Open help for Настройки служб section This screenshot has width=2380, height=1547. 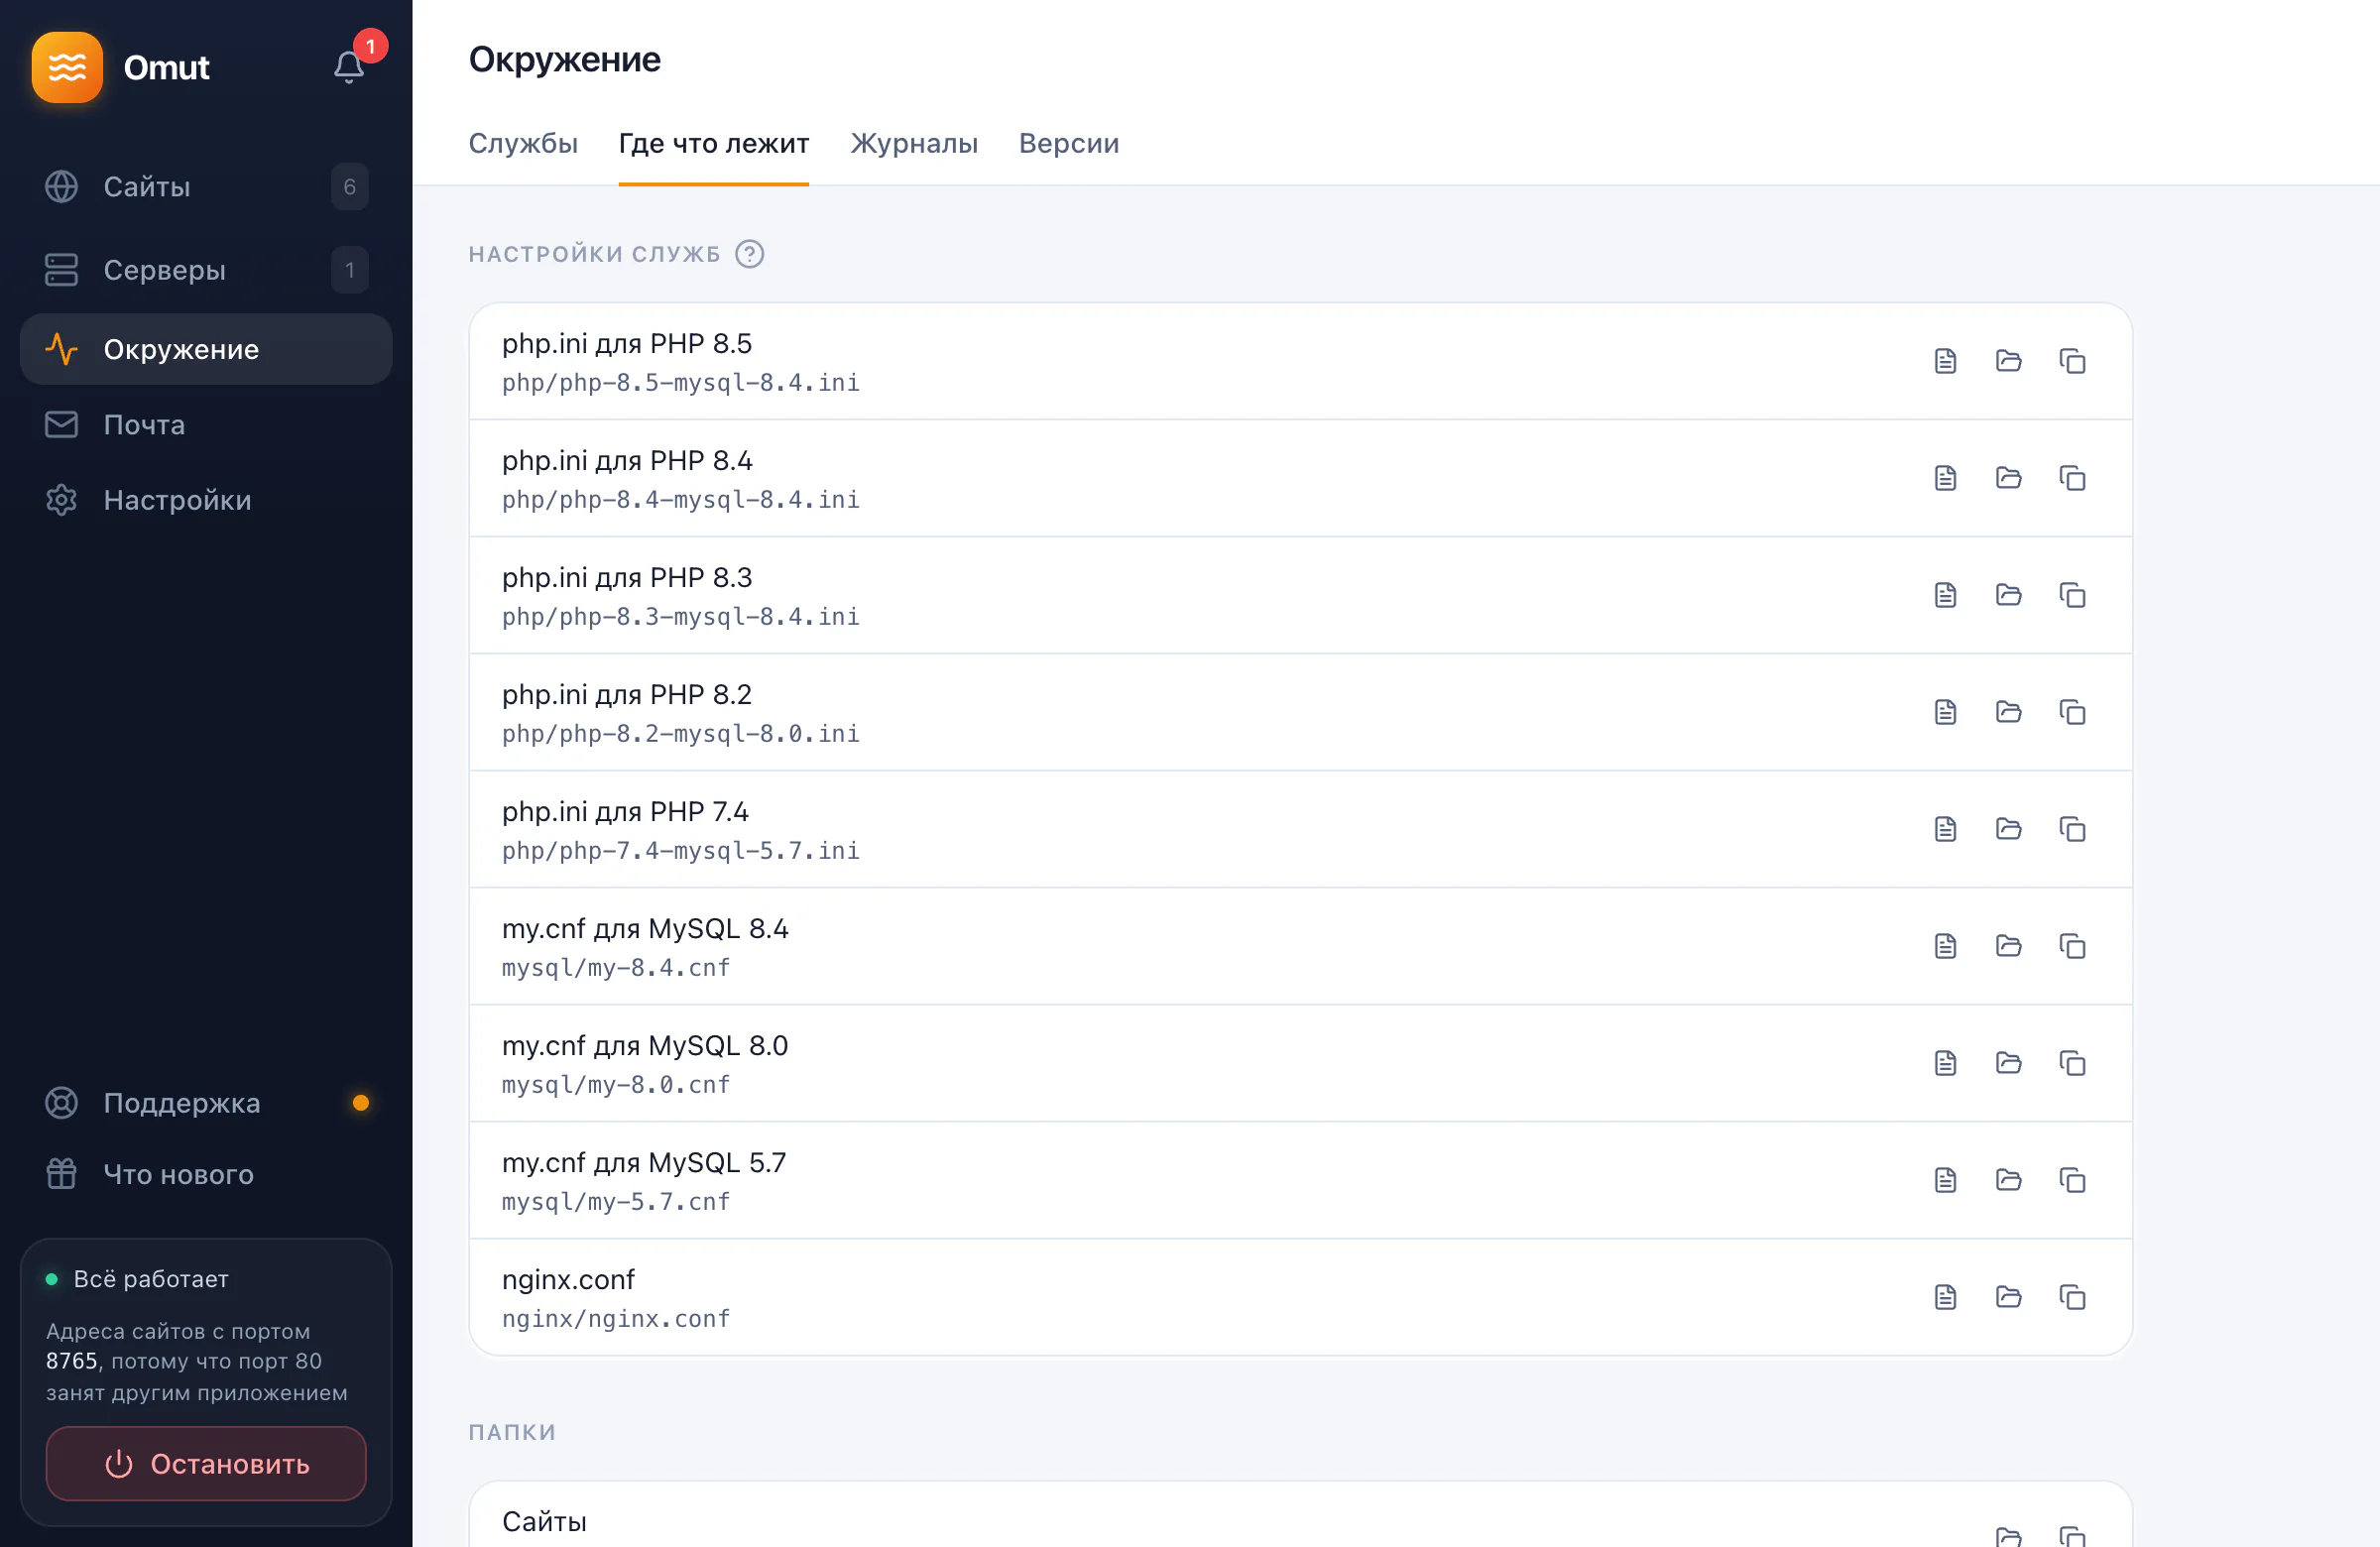coord(749,254)
